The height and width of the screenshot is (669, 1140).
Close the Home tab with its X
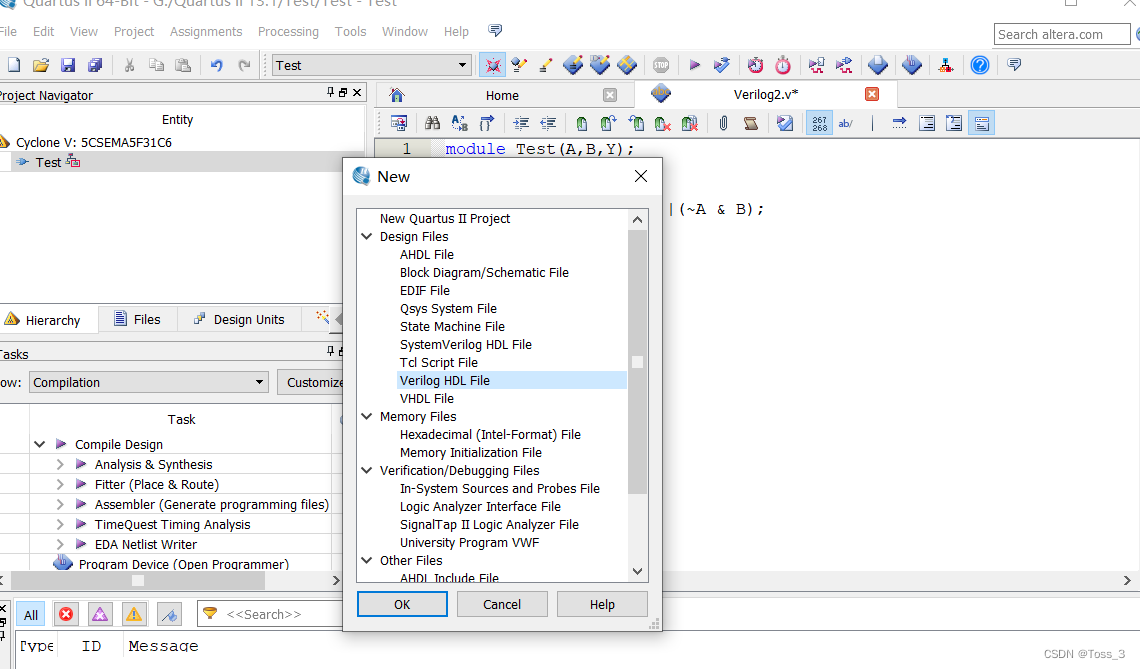coord(610,95)
